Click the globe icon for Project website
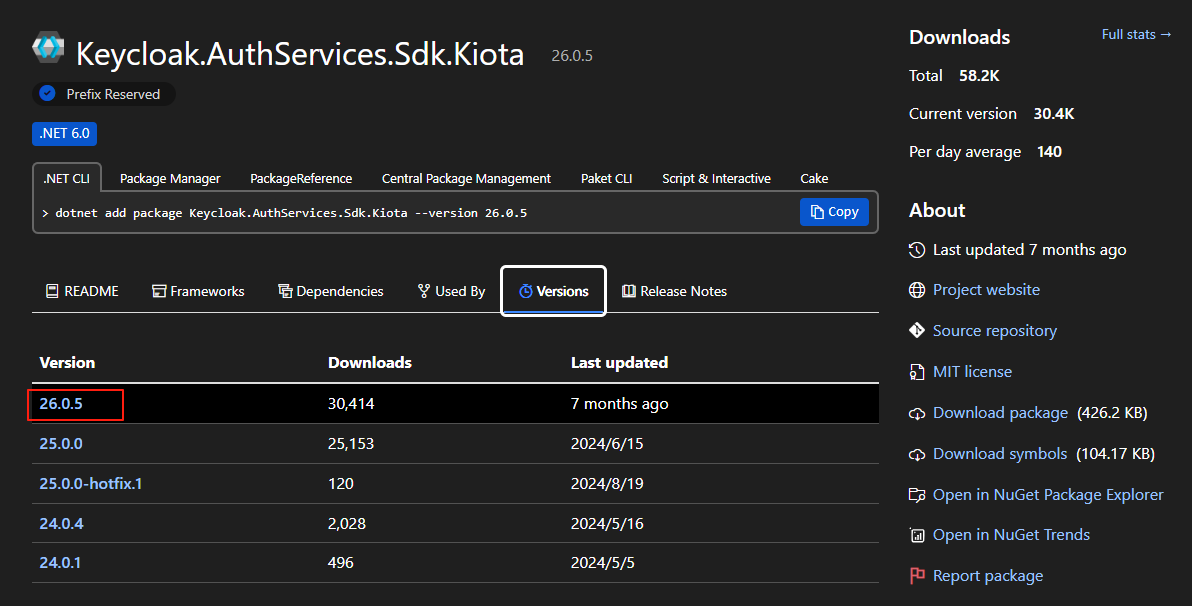Image resolution: width=1192 pixels, height=606 pixels. [x=917, y=290]
